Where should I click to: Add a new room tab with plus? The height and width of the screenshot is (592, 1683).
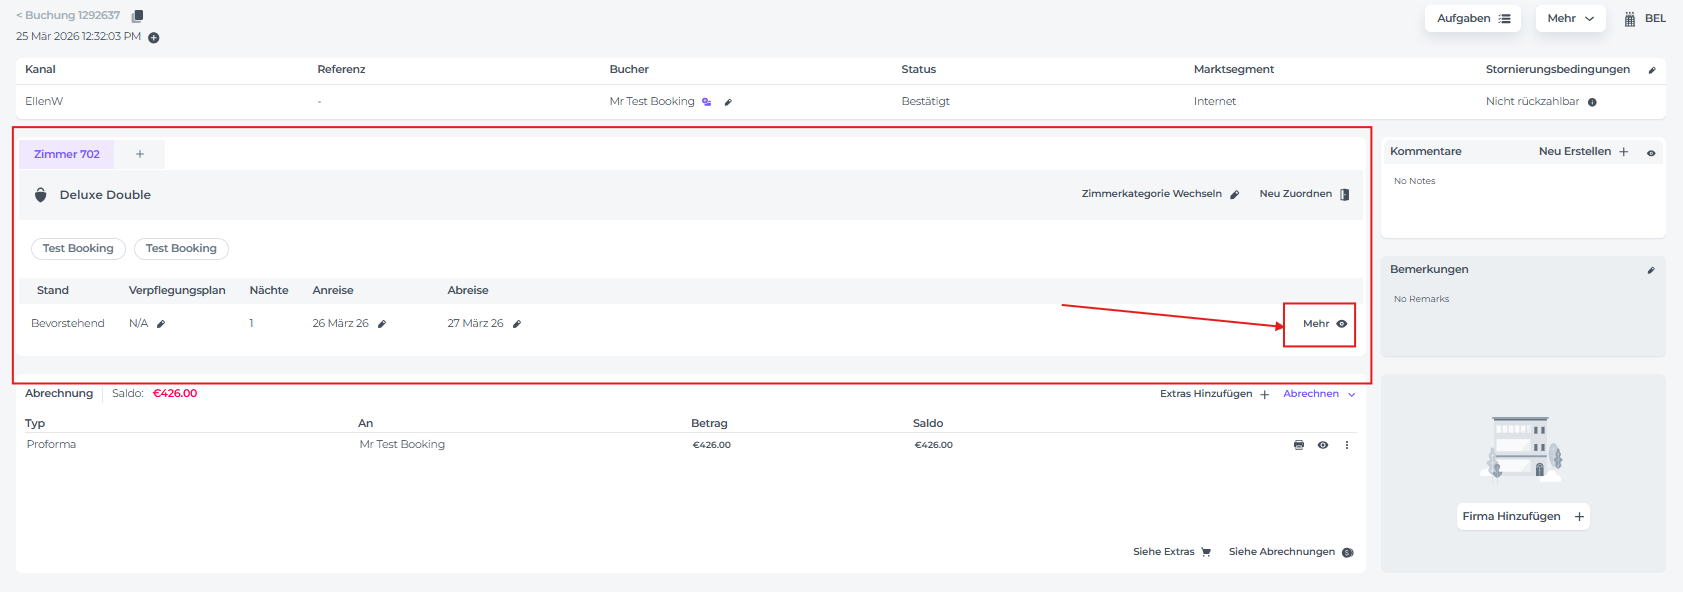pos(140,154)
